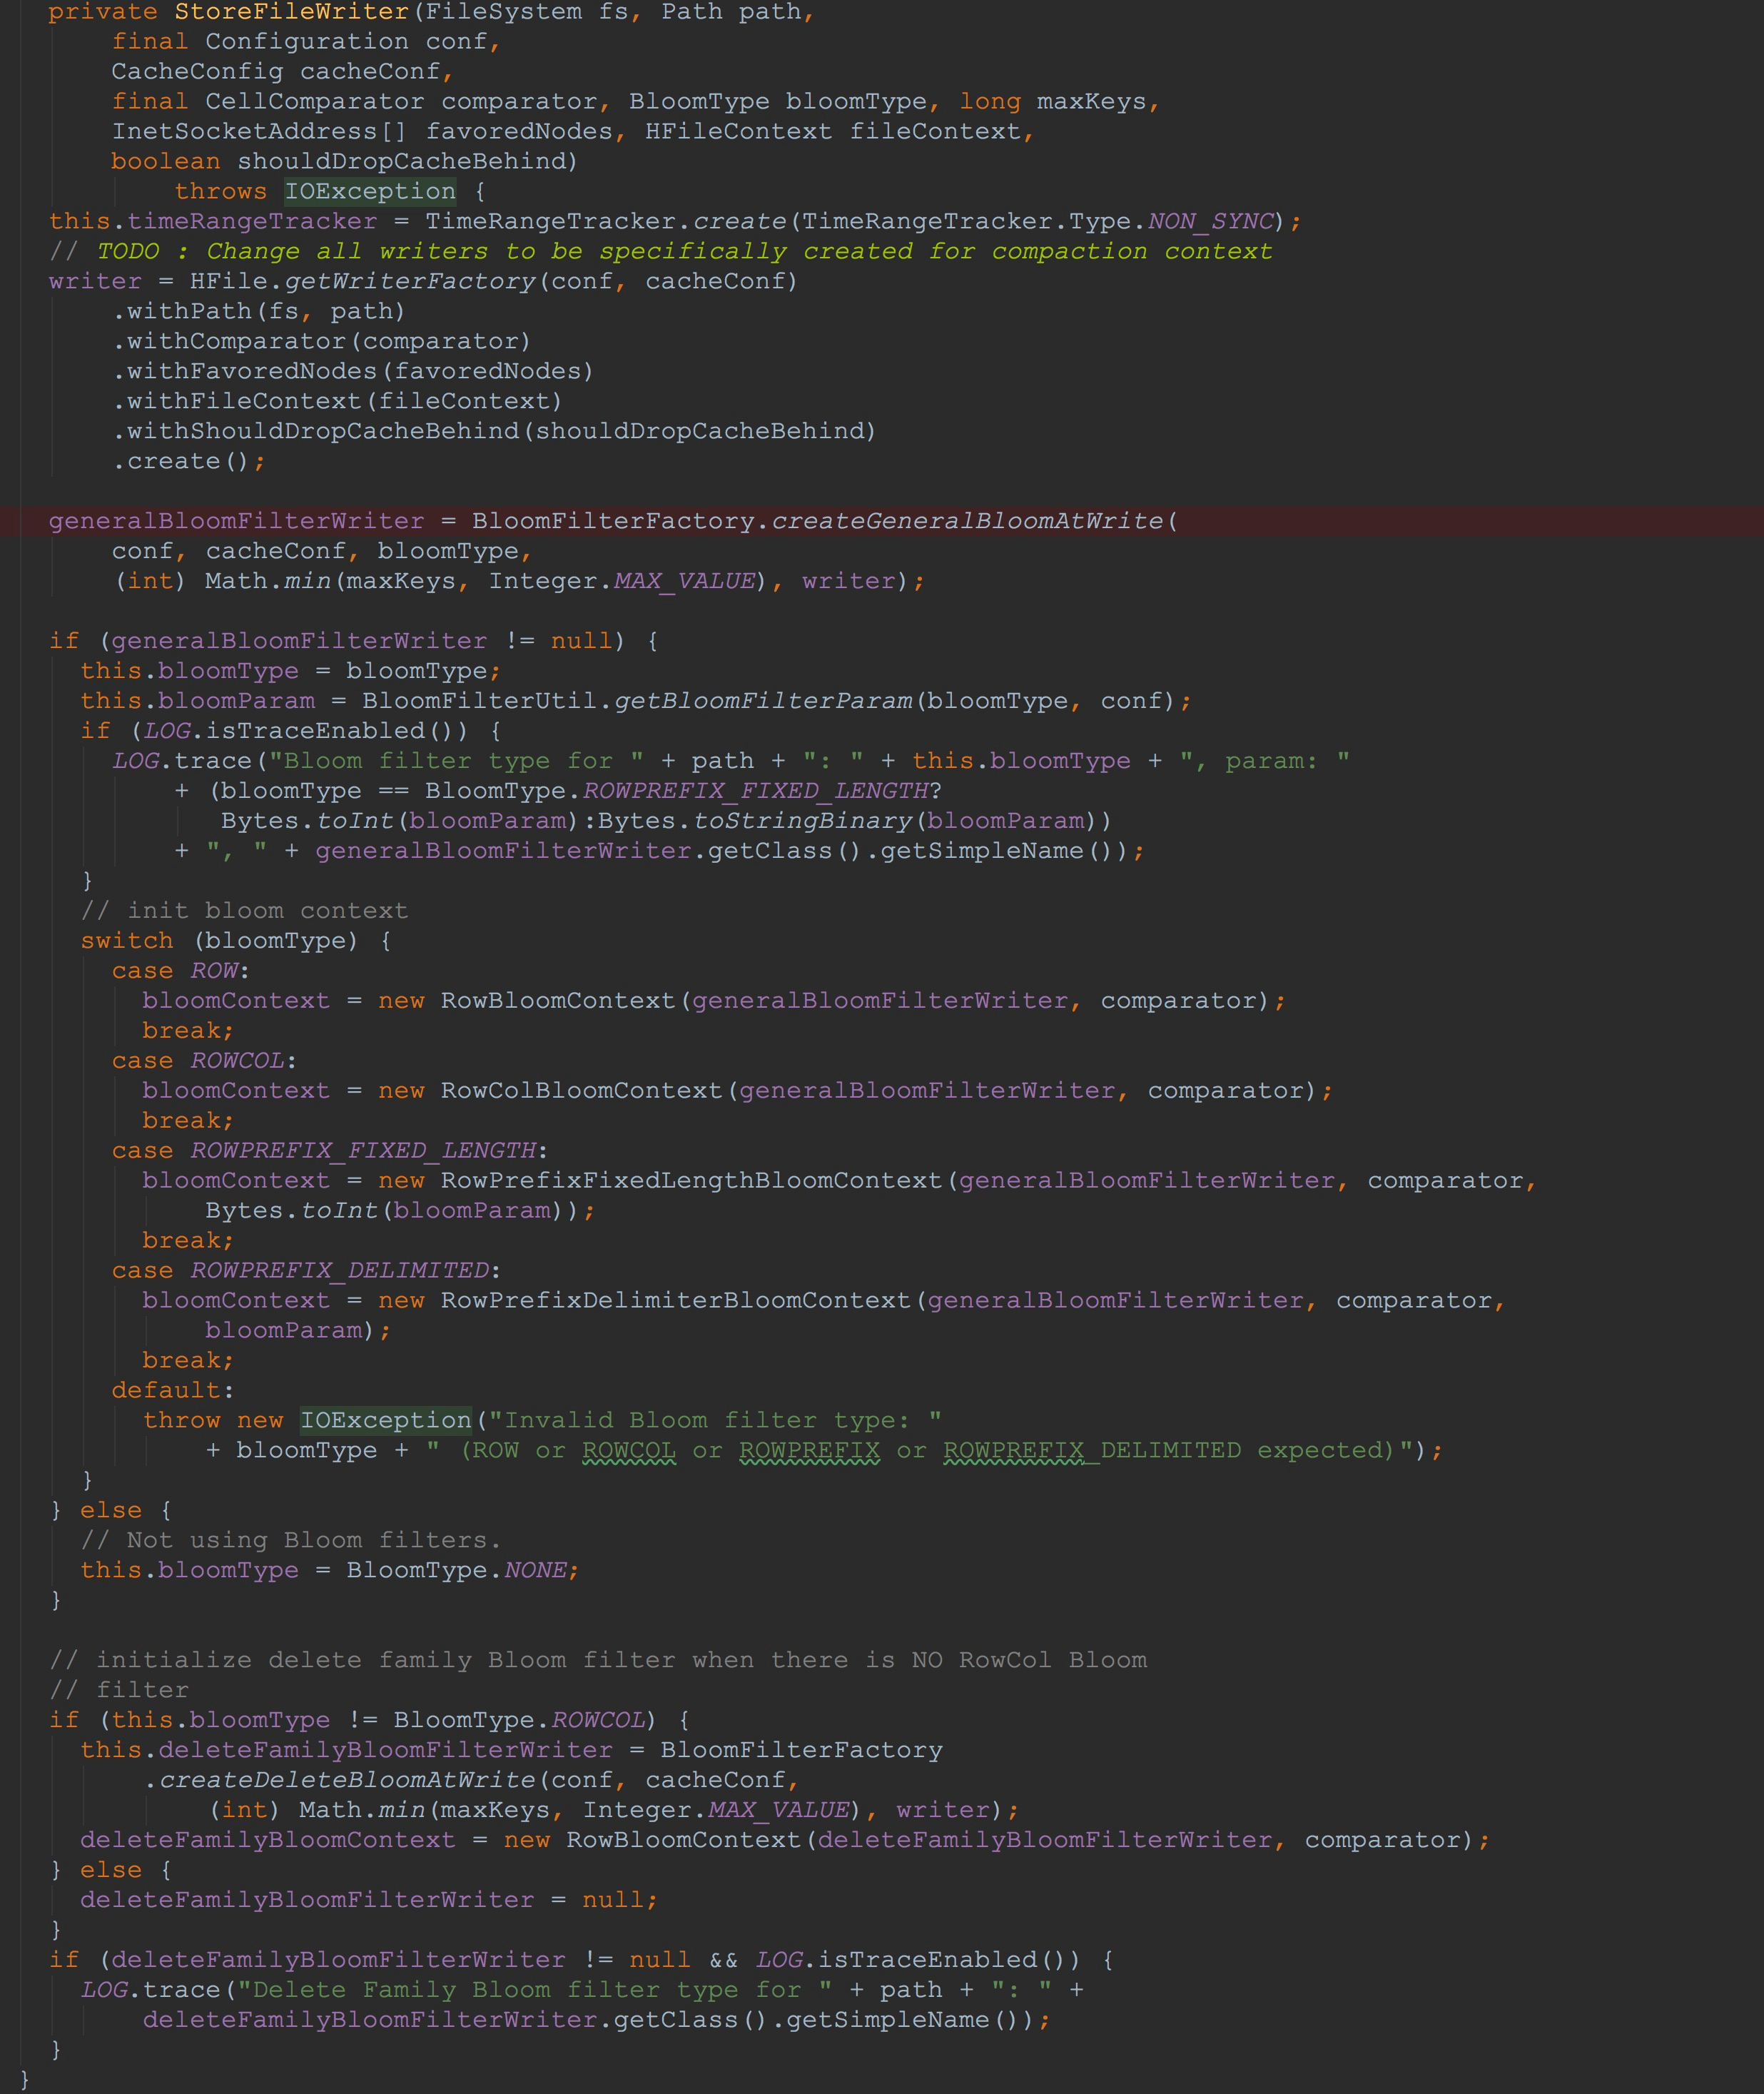Click .withFileContext(fileContext) call

(337, 401)
